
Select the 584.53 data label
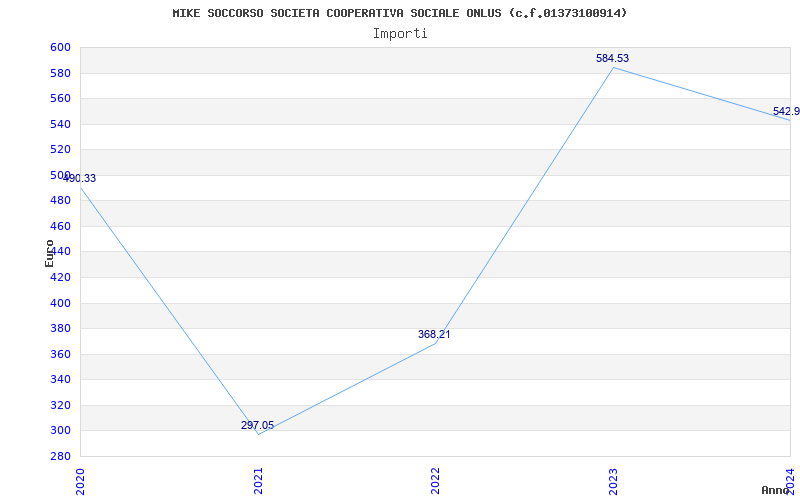(x=612, y=58)
